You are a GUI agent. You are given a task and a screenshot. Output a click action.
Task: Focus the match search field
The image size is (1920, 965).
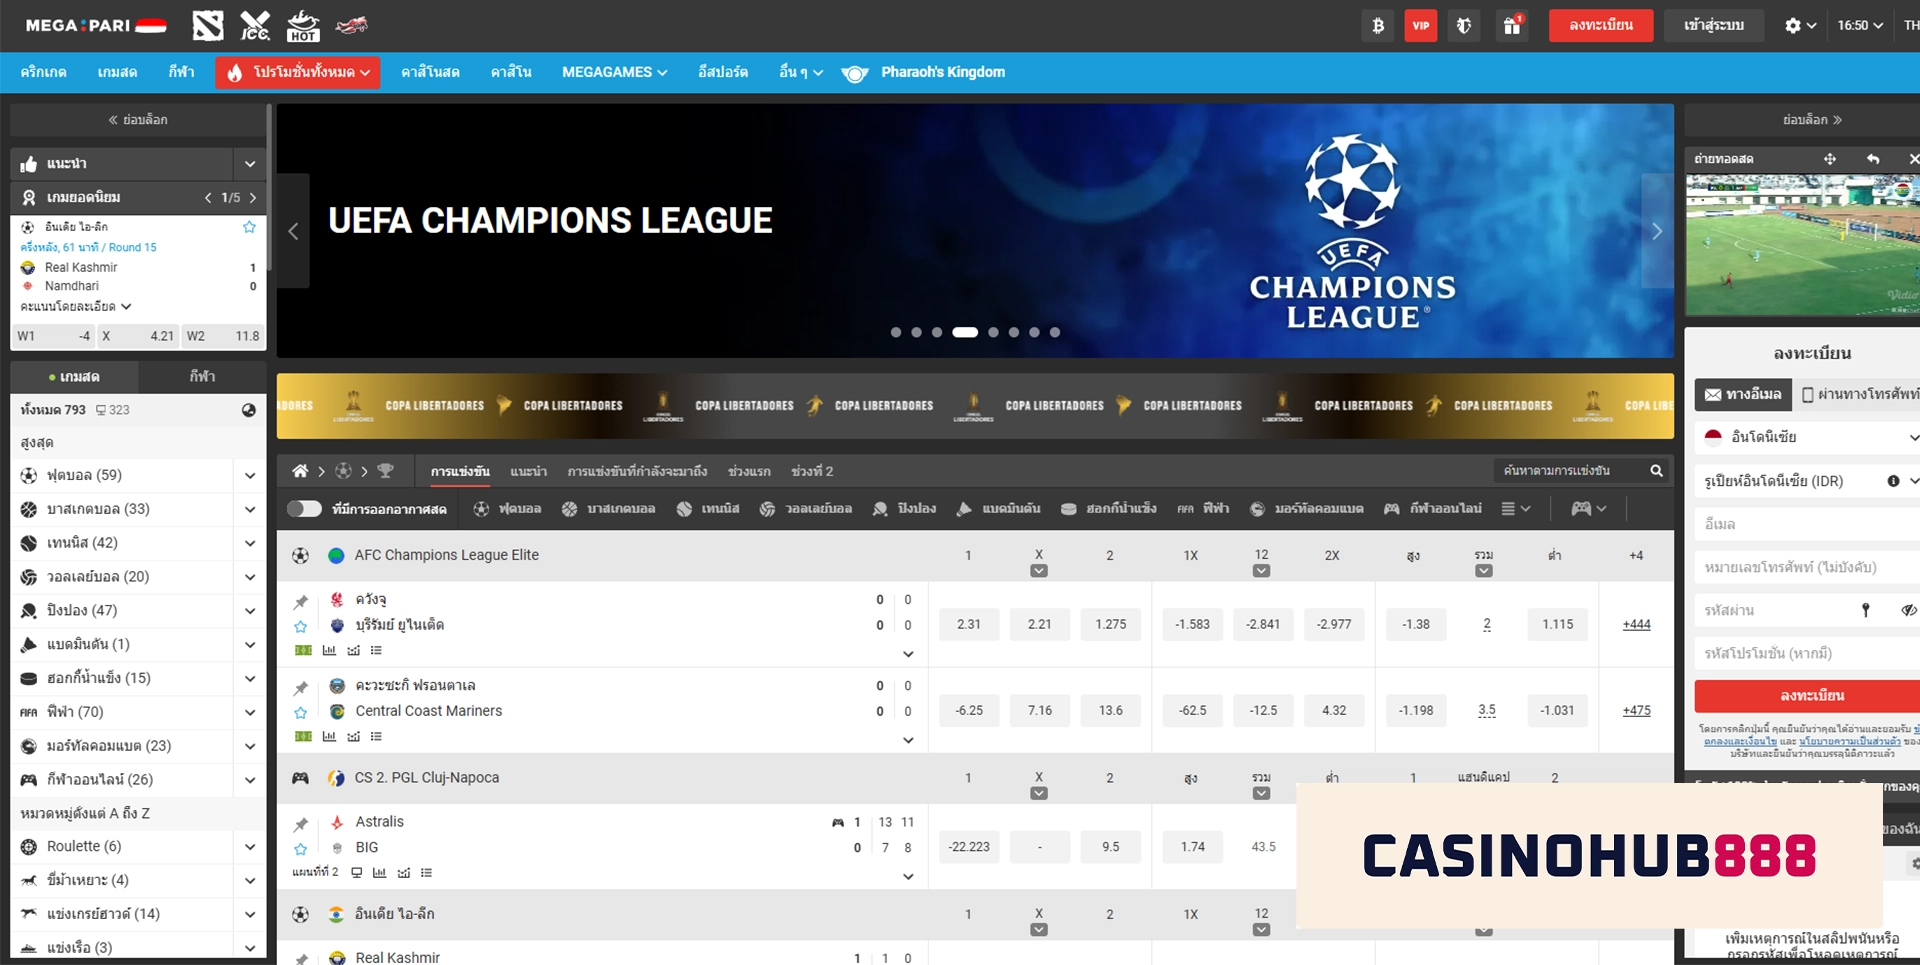(1570, 471)
